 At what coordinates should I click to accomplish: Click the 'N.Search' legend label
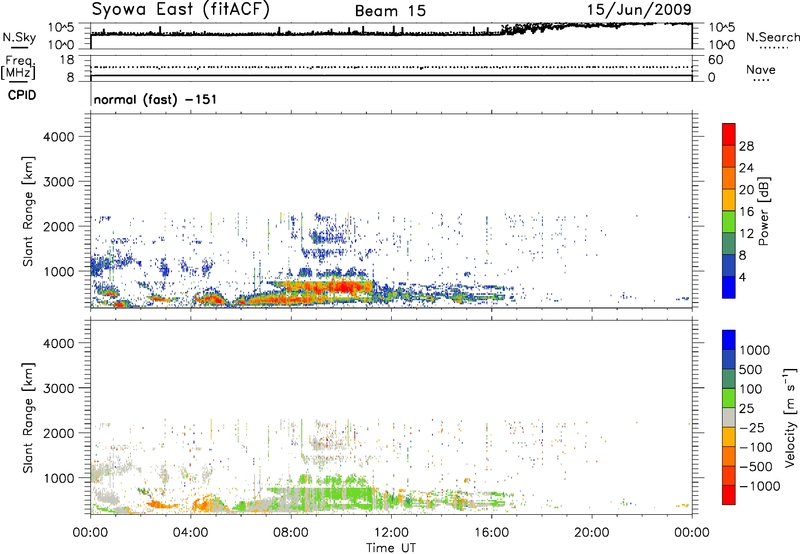[772, 37]
